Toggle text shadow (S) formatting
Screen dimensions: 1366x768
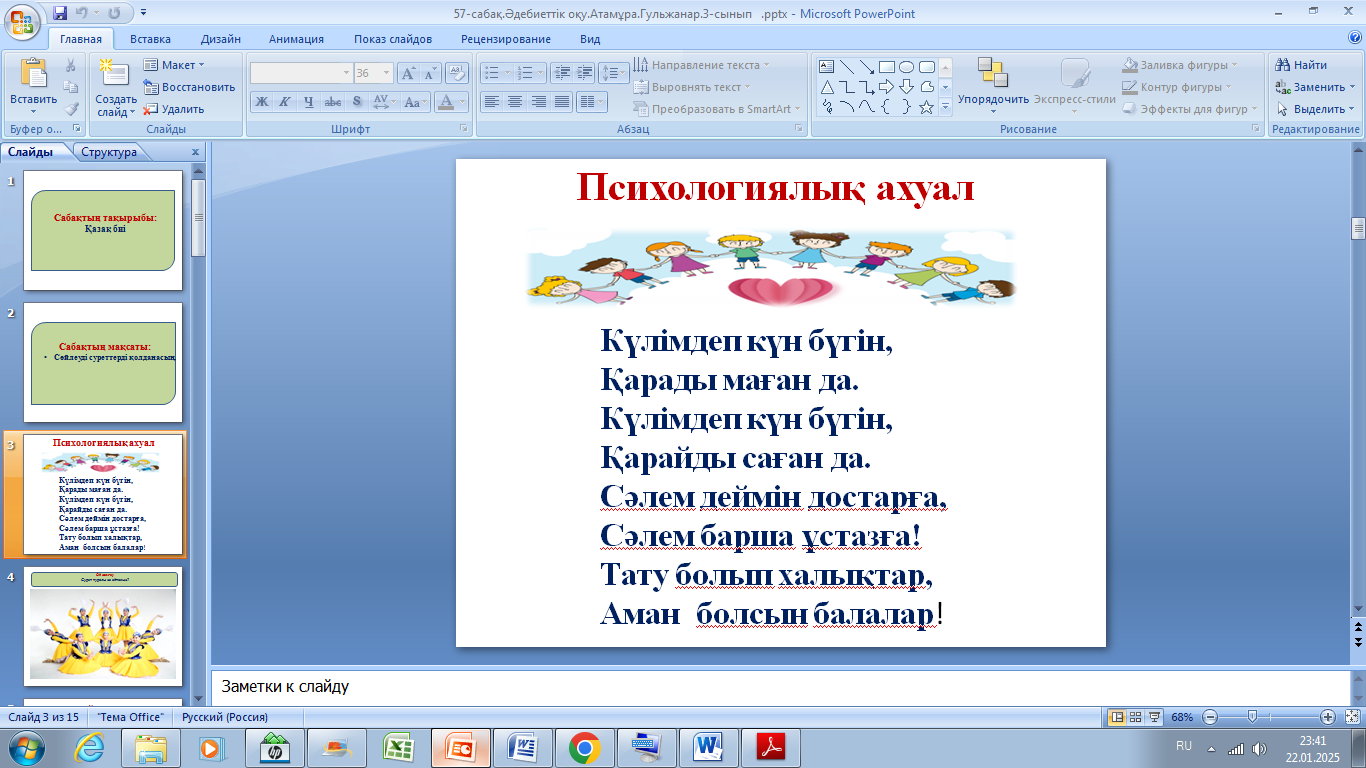coord(357,102)
